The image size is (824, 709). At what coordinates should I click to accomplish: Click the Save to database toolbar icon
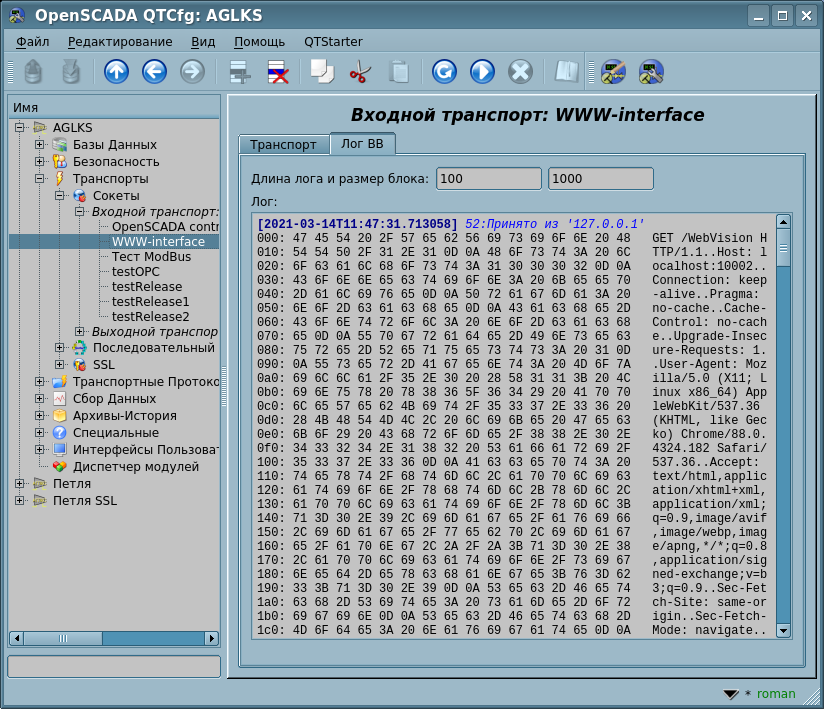coord(71,71)
